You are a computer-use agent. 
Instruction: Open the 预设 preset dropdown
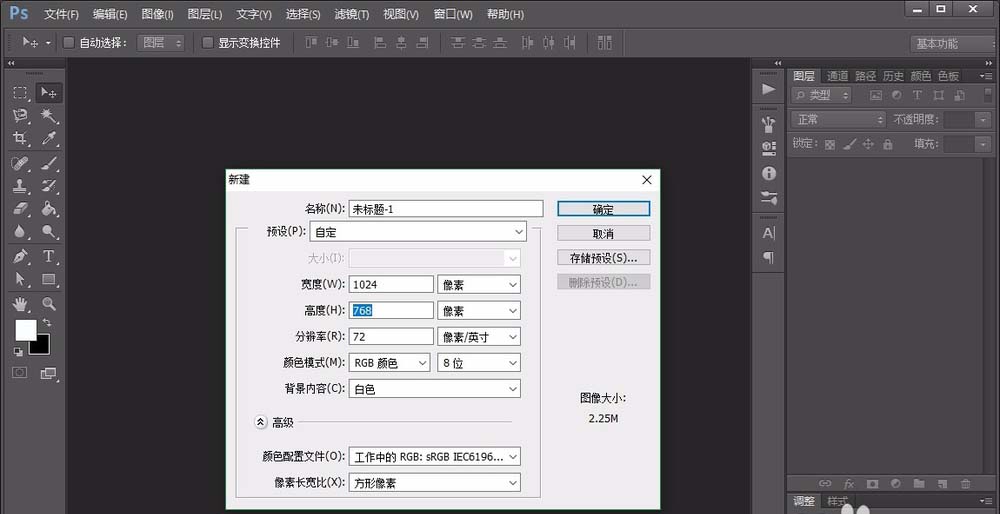pyautogui.click(x=418, y=232)
